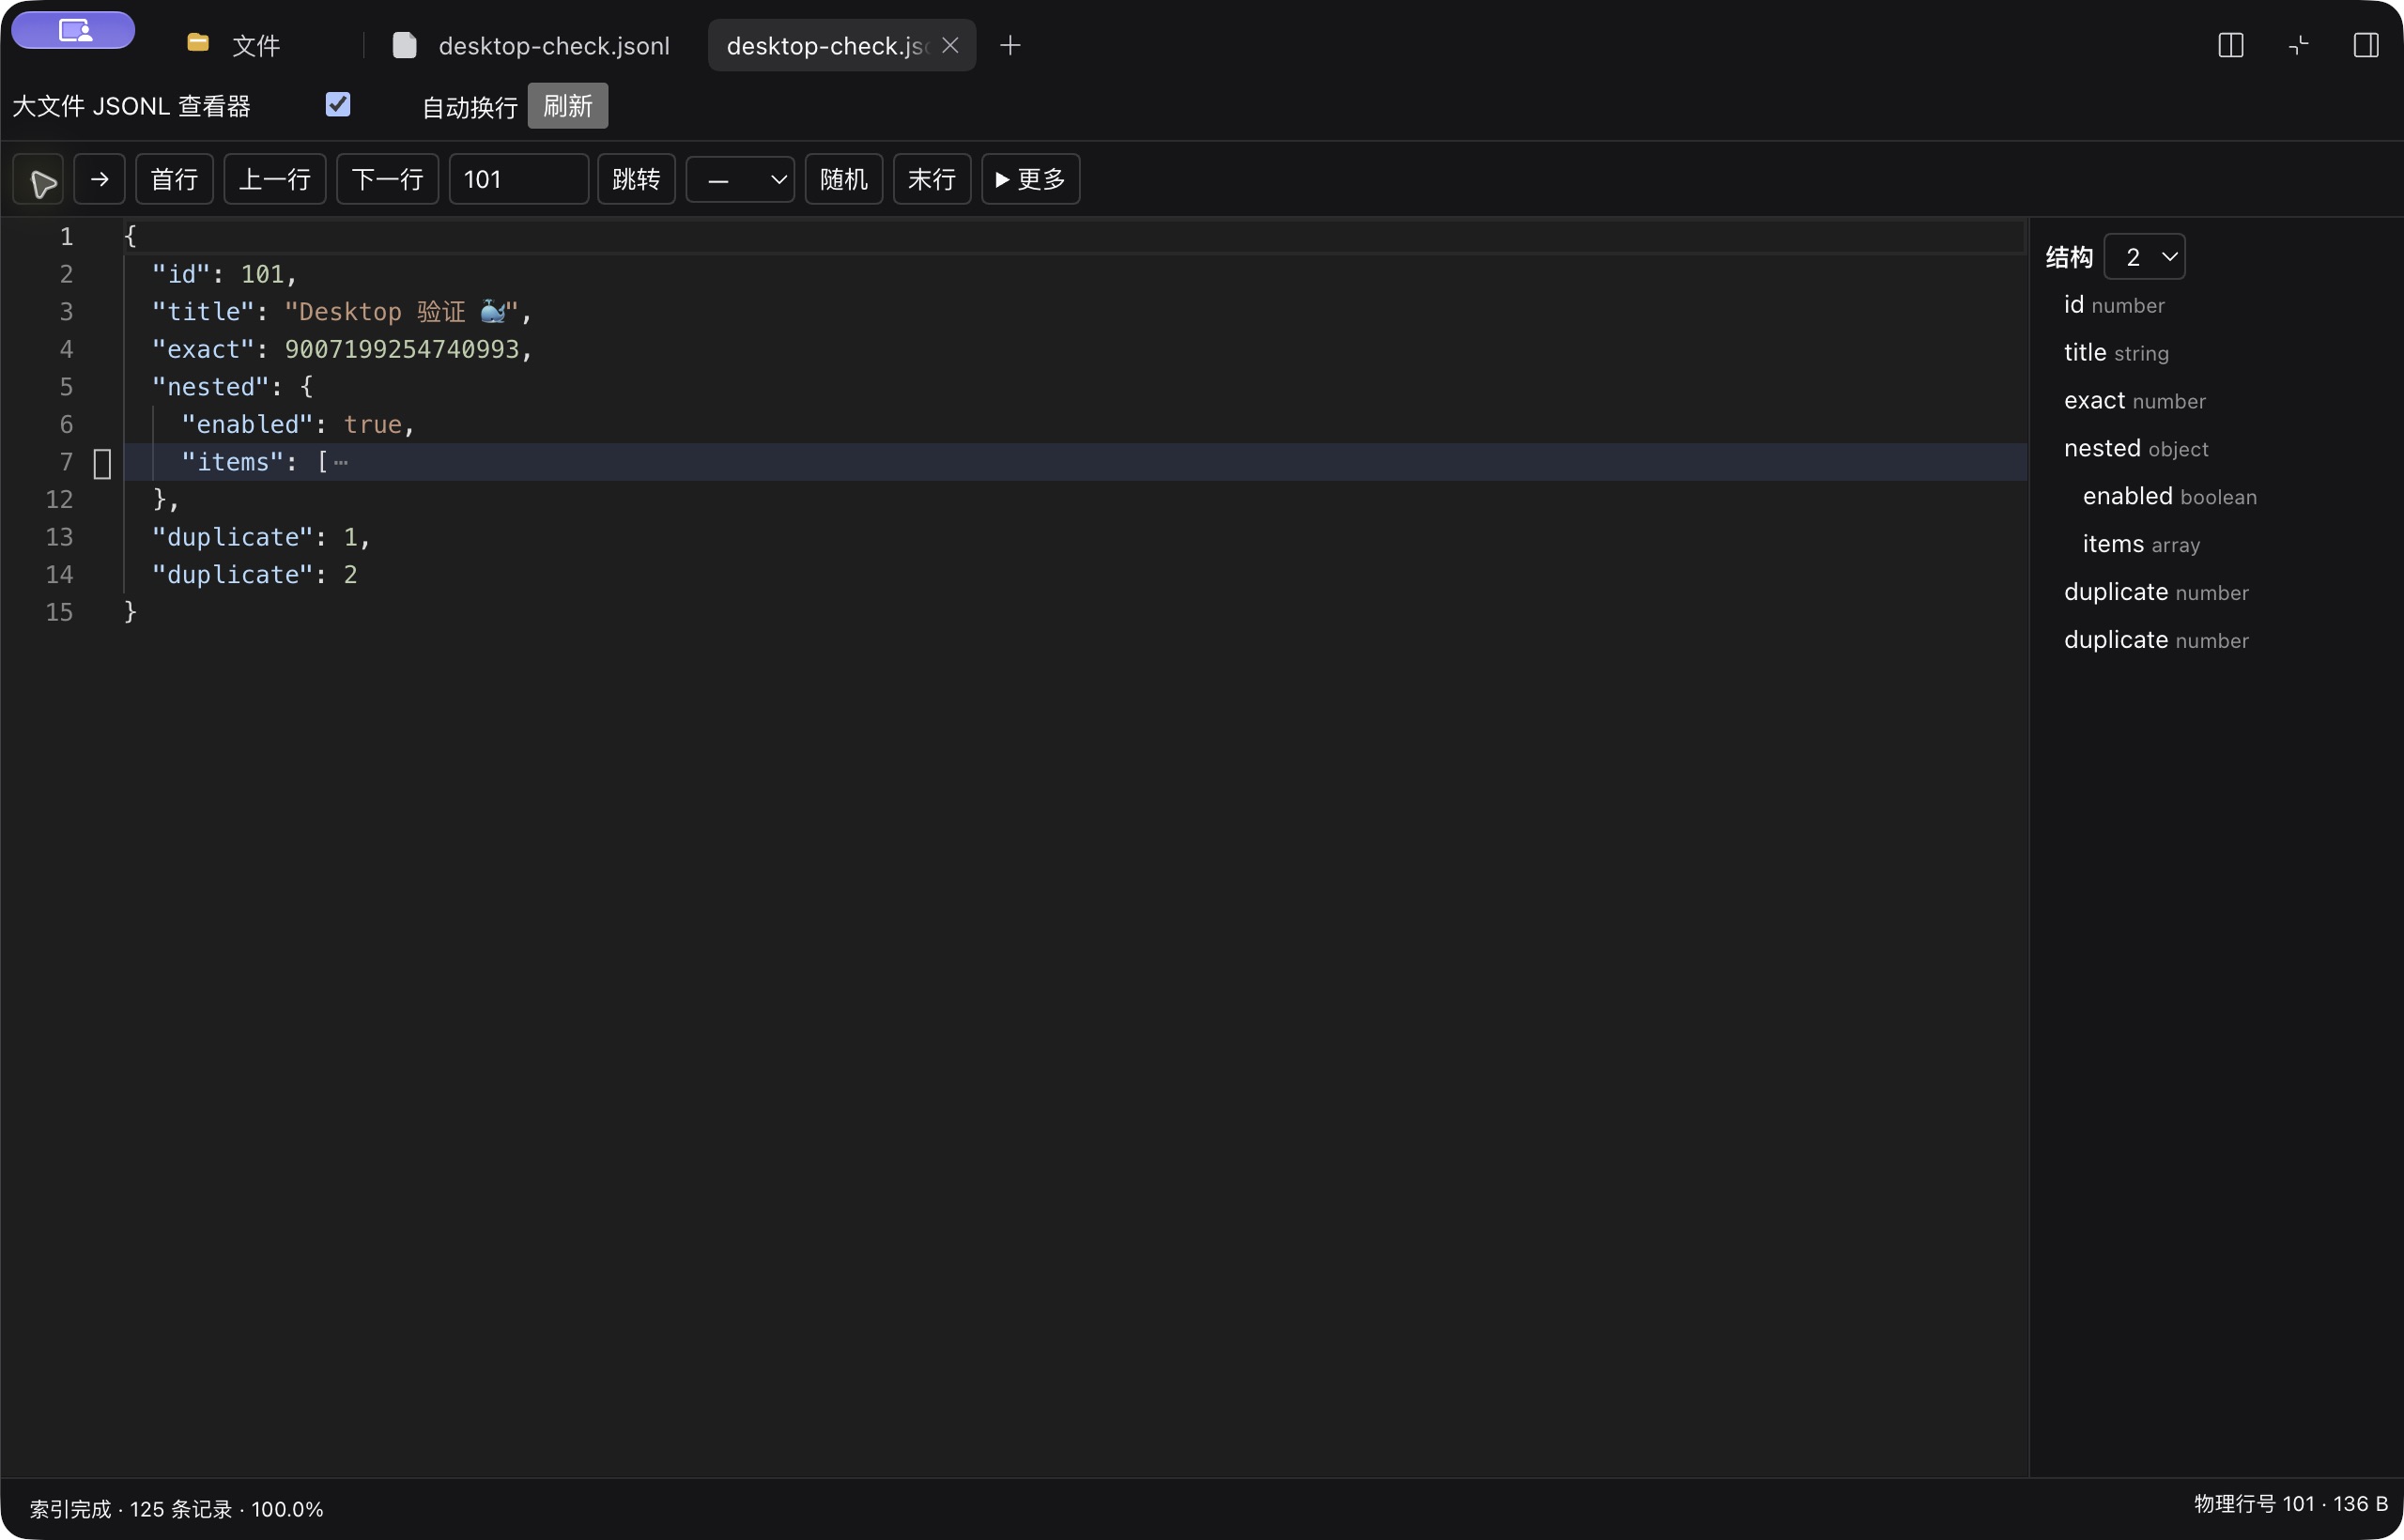Go to first row with 首行
2404x1540 pixels.
174,179
